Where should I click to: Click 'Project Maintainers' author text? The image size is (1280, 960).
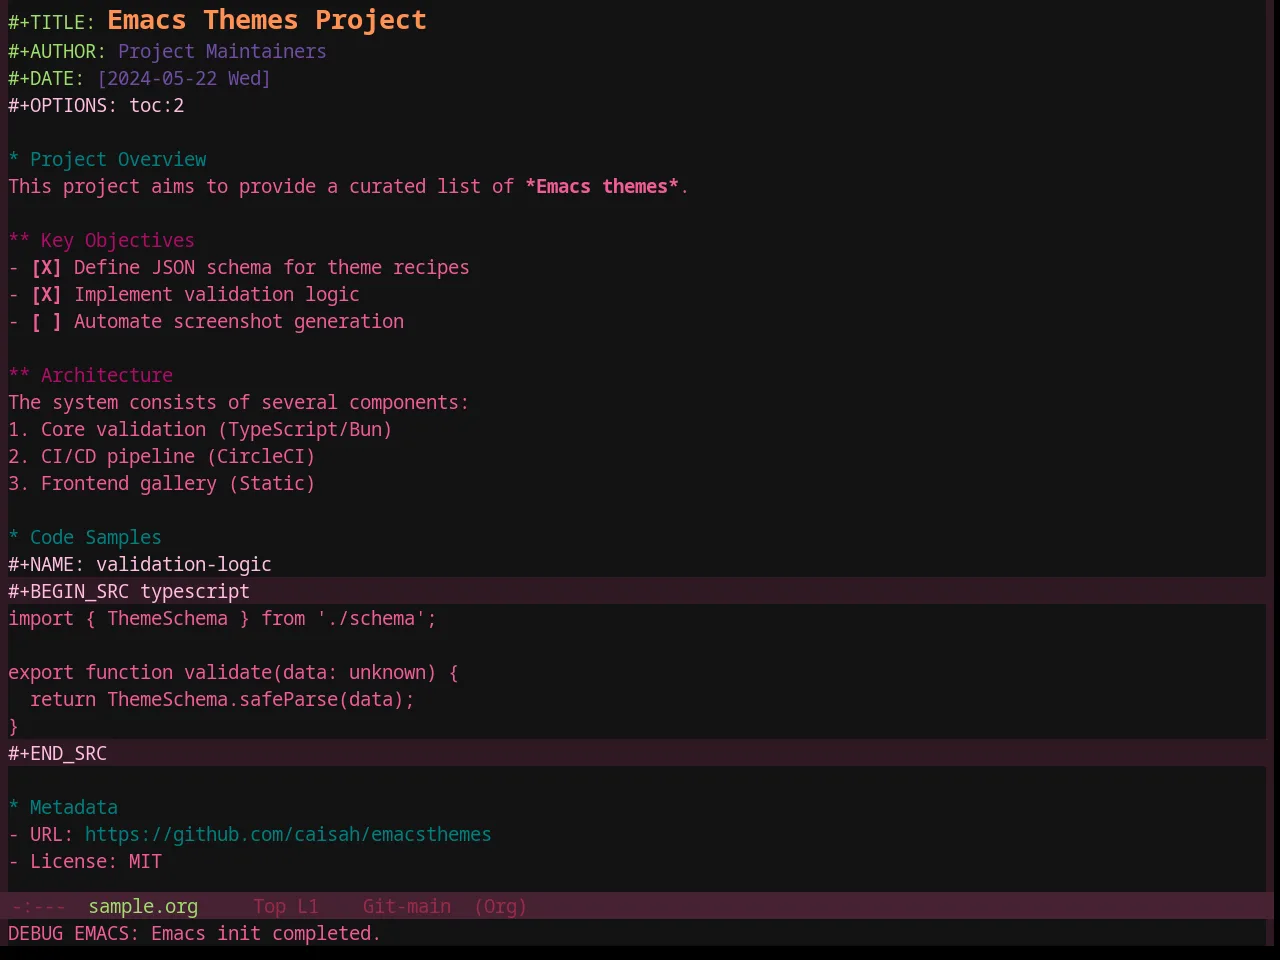click(222, 52)
